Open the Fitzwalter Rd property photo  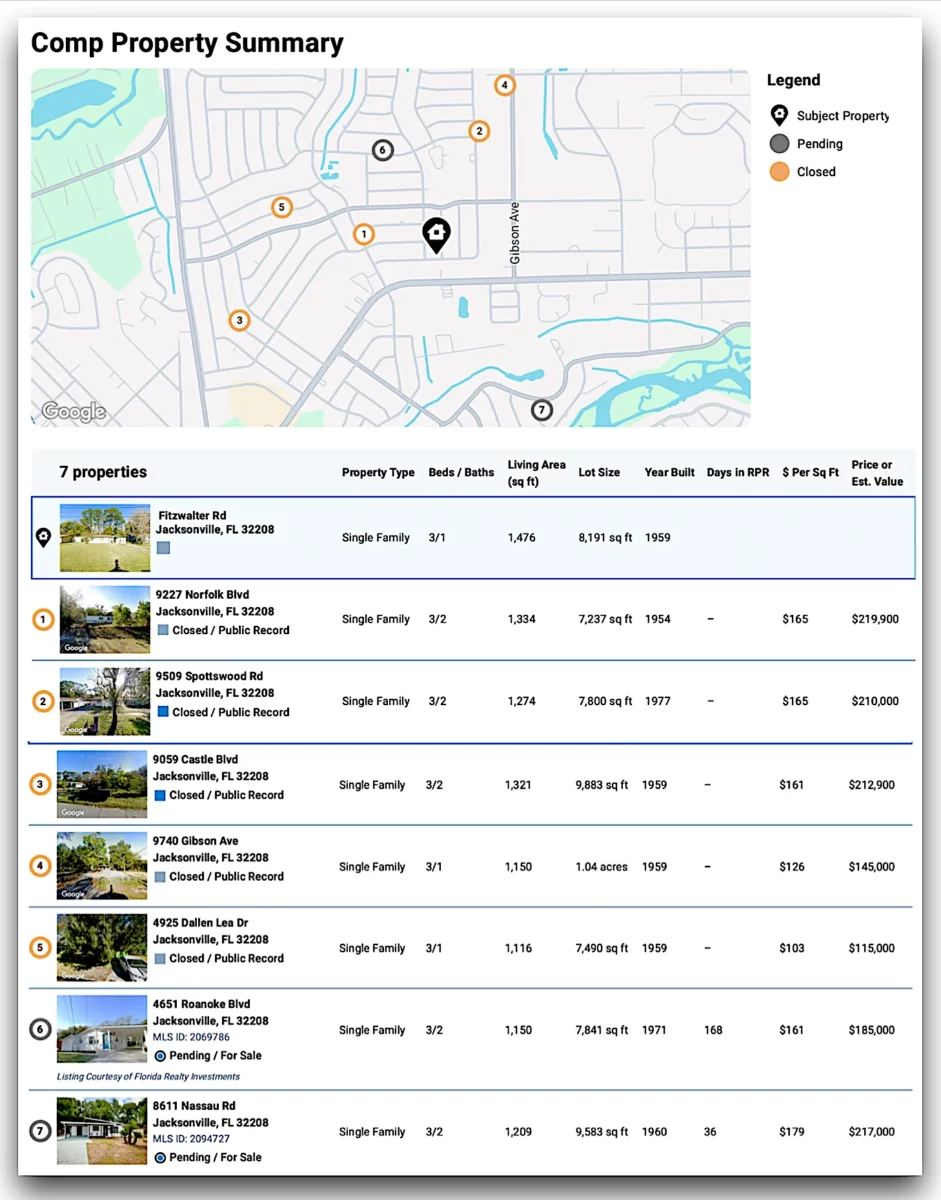[105, 538]
